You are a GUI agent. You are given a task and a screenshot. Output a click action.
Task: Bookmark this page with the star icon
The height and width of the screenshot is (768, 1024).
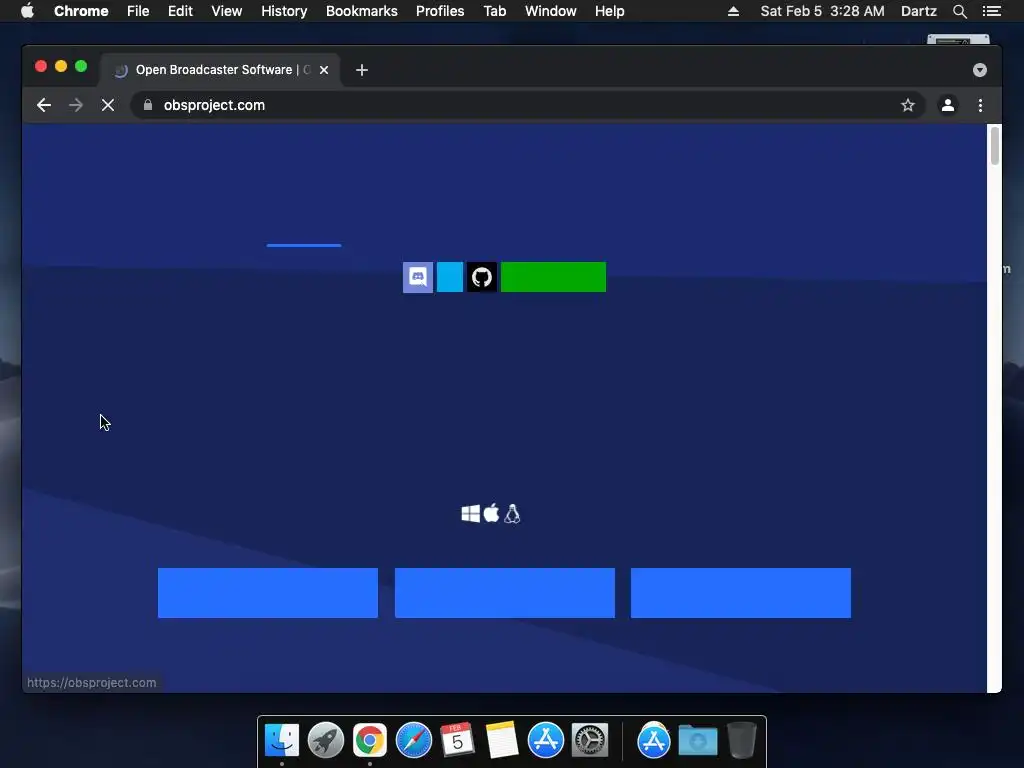pyautogui.click(x=908, y=105)
